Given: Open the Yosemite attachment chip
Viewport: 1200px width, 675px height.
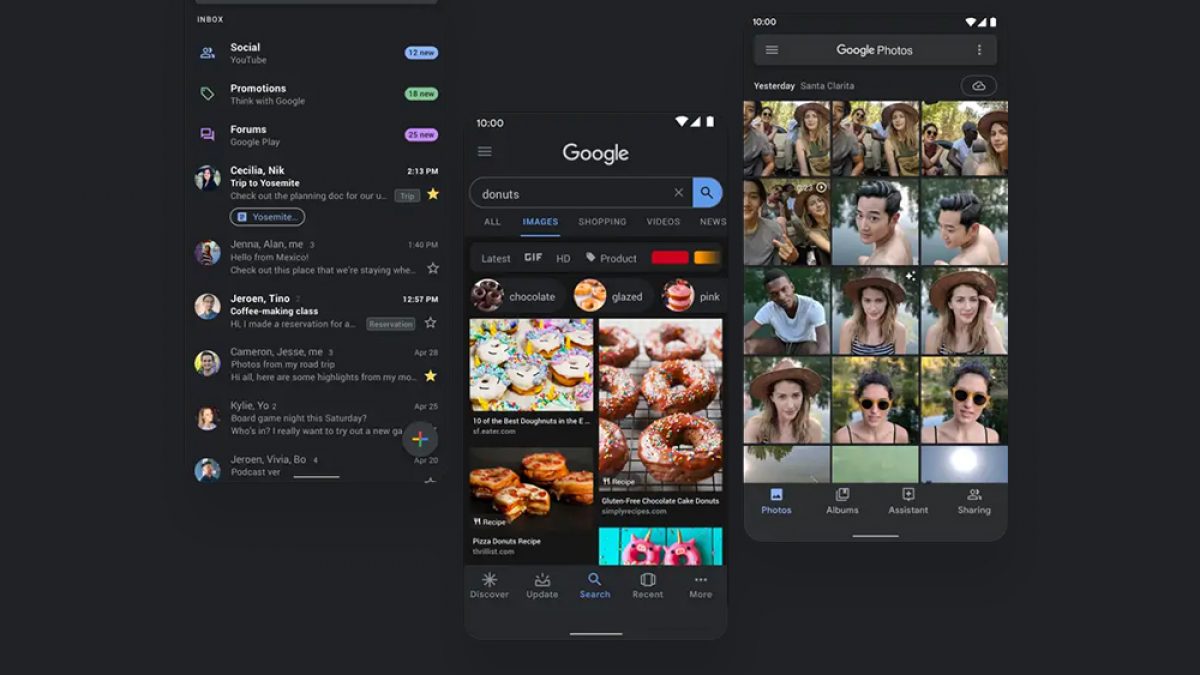Looking at the screenshot, I should 267,217.
